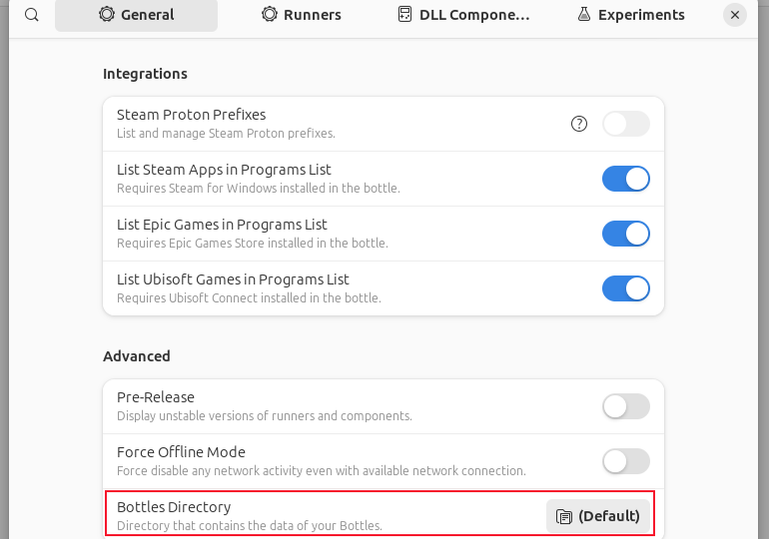Toggle List Ubisoft Games in Programs List
The width and height of the screenshot is (769, 539).
point(626,288)
